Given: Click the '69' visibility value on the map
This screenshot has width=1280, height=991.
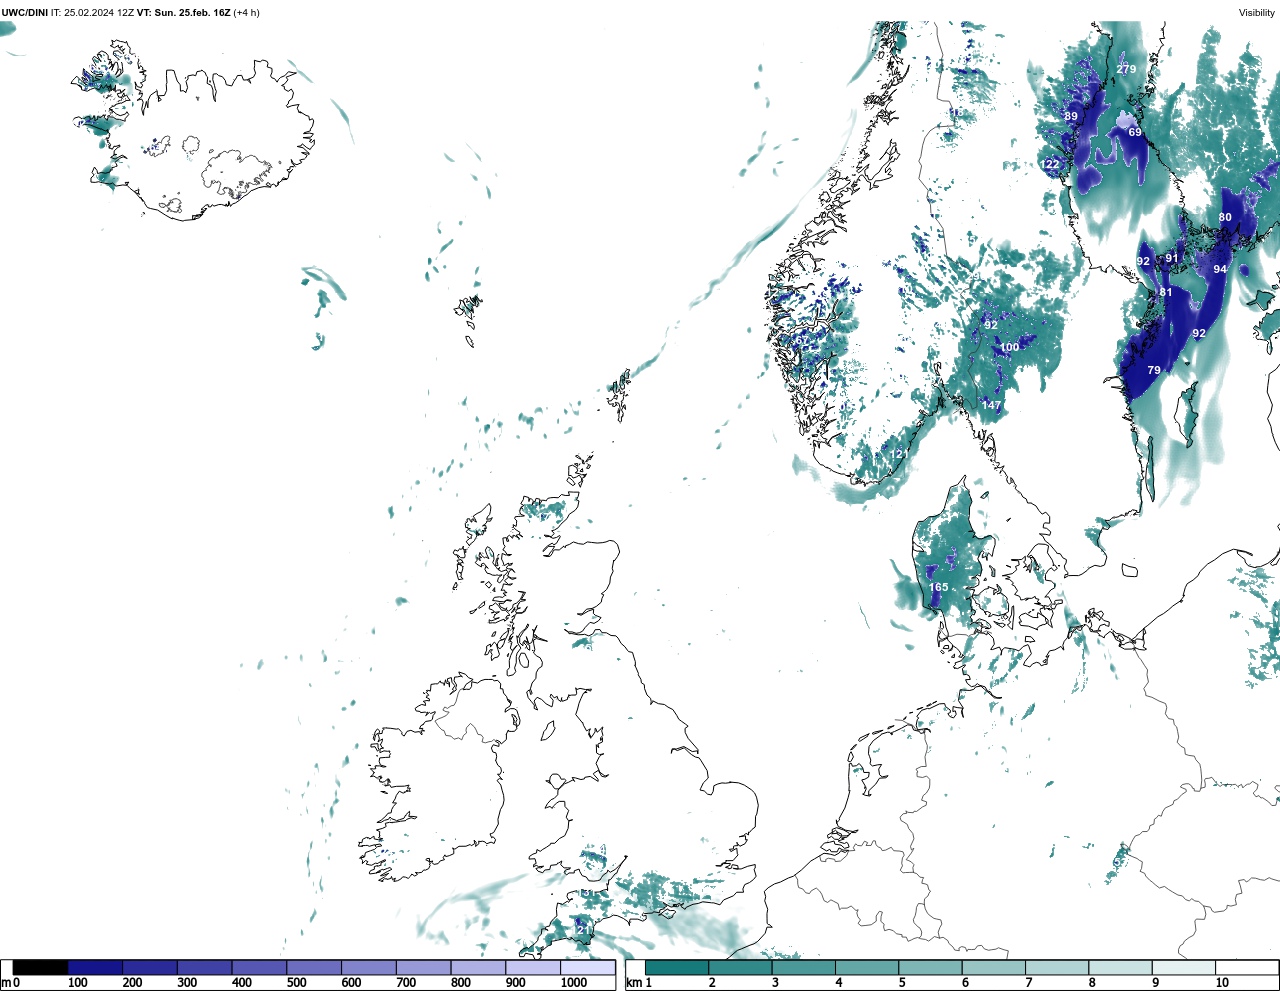Looking at the screenshot, I should [1135, 132].
